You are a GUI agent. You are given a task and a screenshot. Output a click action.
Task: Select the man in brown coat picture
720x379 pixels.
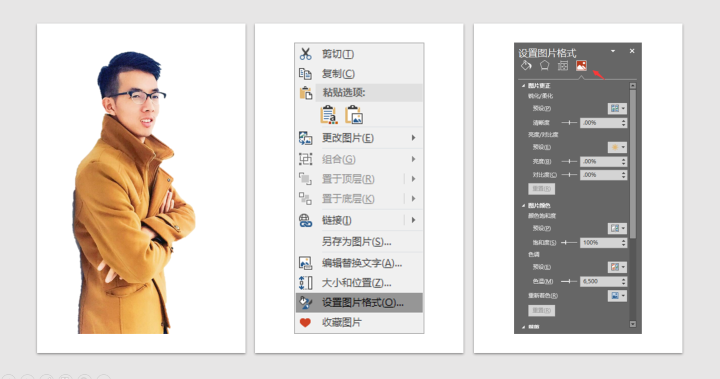coord(133,193)
